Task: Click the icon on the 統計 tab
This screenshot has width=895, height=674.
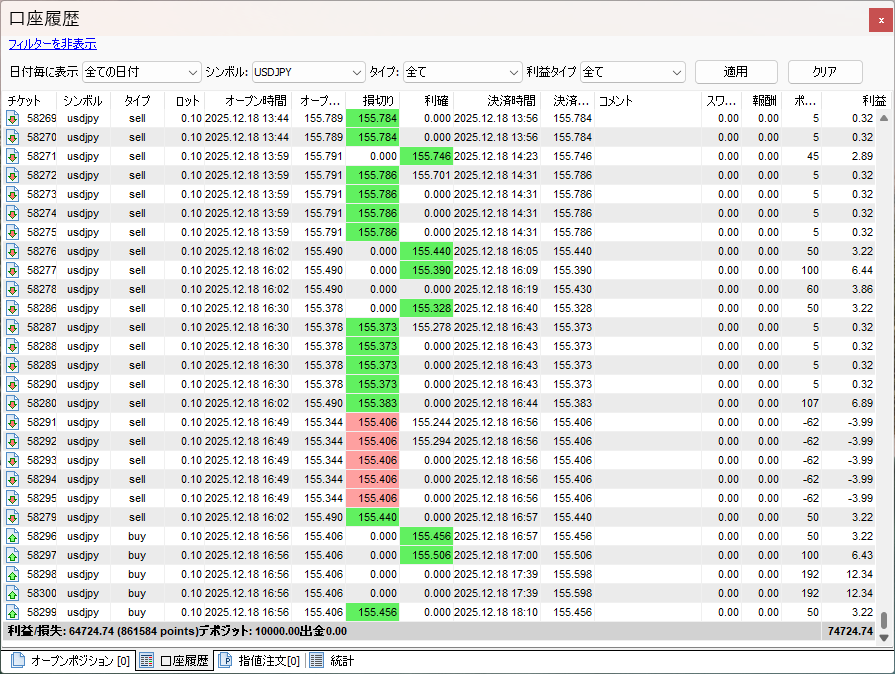Action: coord(316,661)
